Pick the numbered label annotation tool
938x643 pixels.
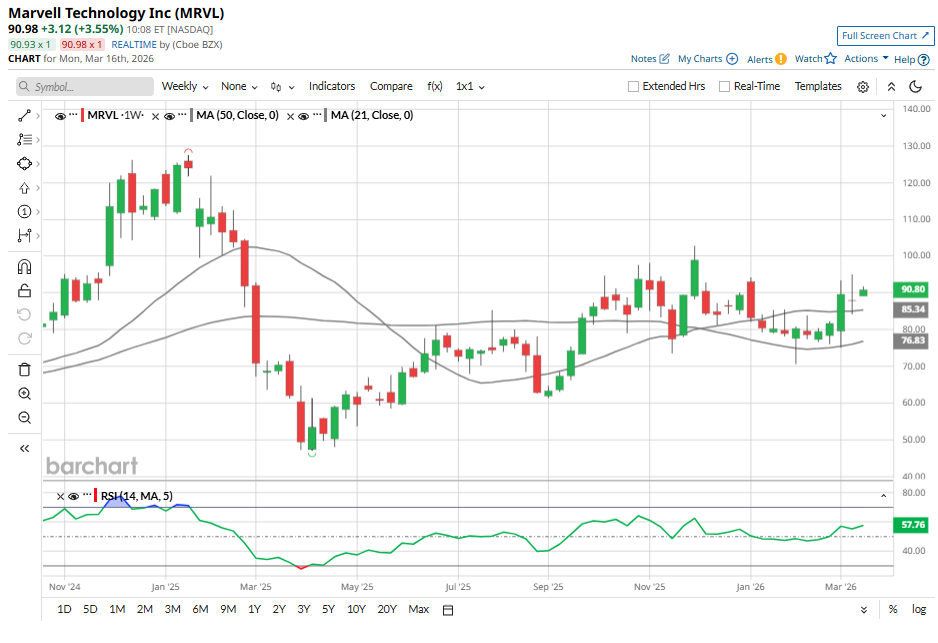pos(24,212)
